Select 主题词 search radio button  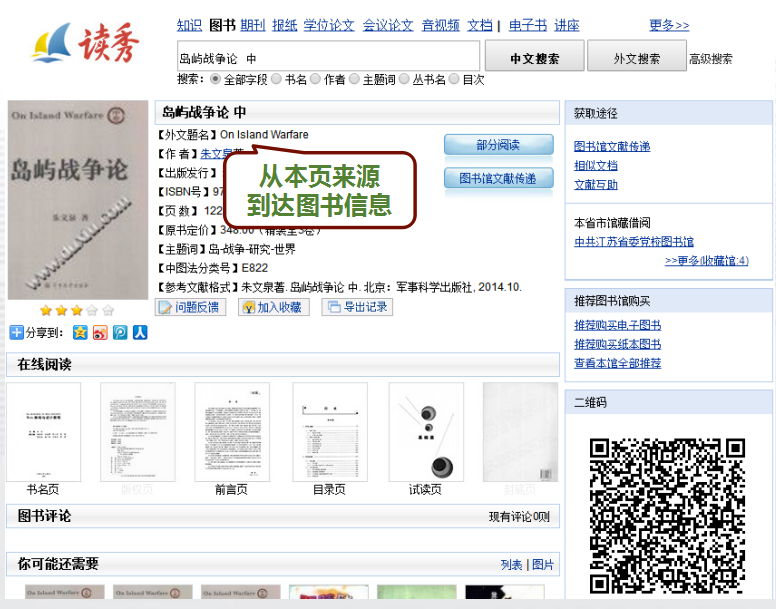pos(354,79)
